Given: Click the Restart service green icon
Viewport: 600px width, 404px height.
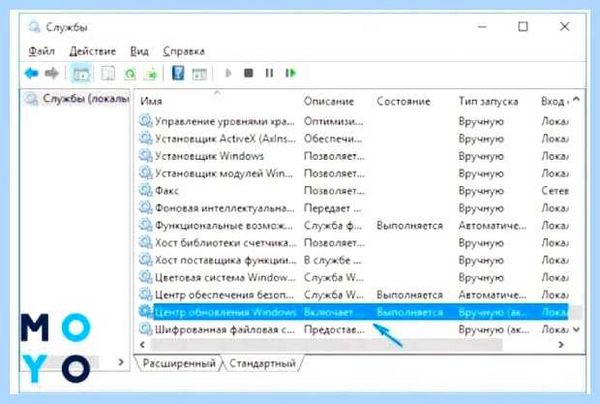Looking at the screenshot, I should tap(291, 73).
